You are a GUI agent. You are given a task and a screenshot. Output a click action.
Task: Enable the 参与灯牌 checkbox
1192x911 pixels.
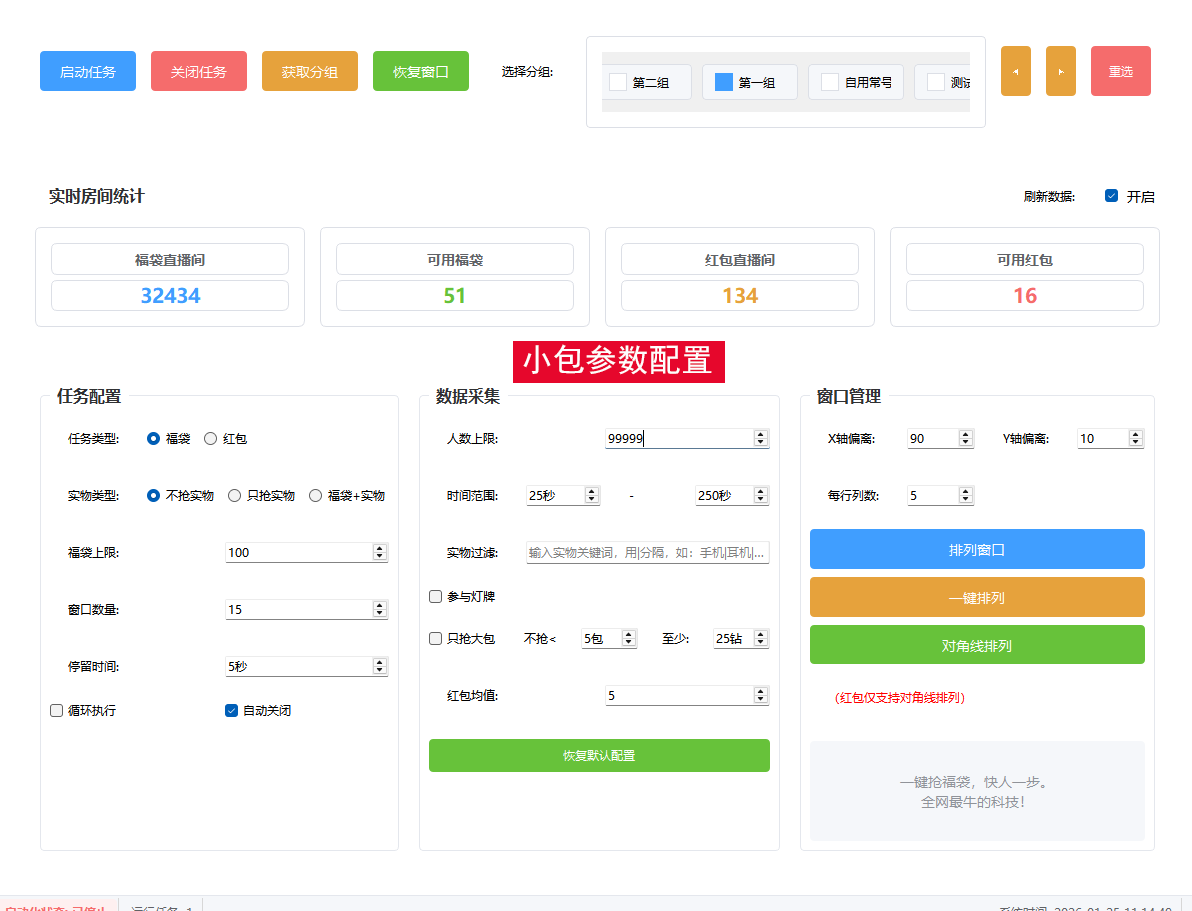coord(436,597)
